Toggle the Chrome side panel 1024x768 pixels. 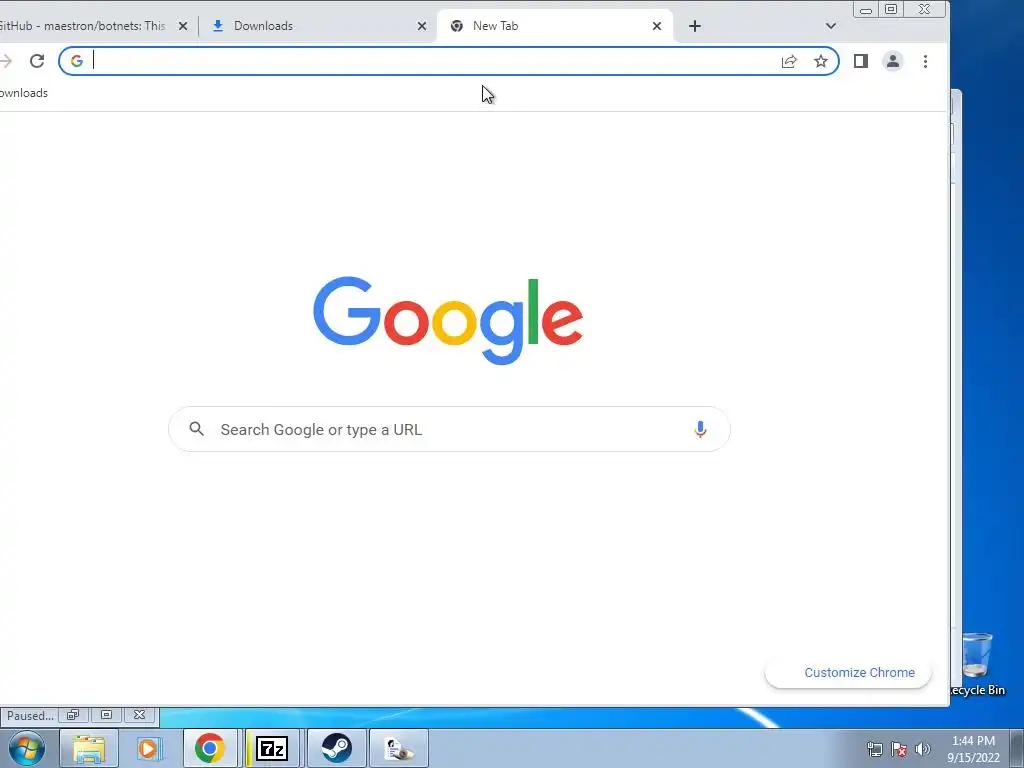[861, 61]
